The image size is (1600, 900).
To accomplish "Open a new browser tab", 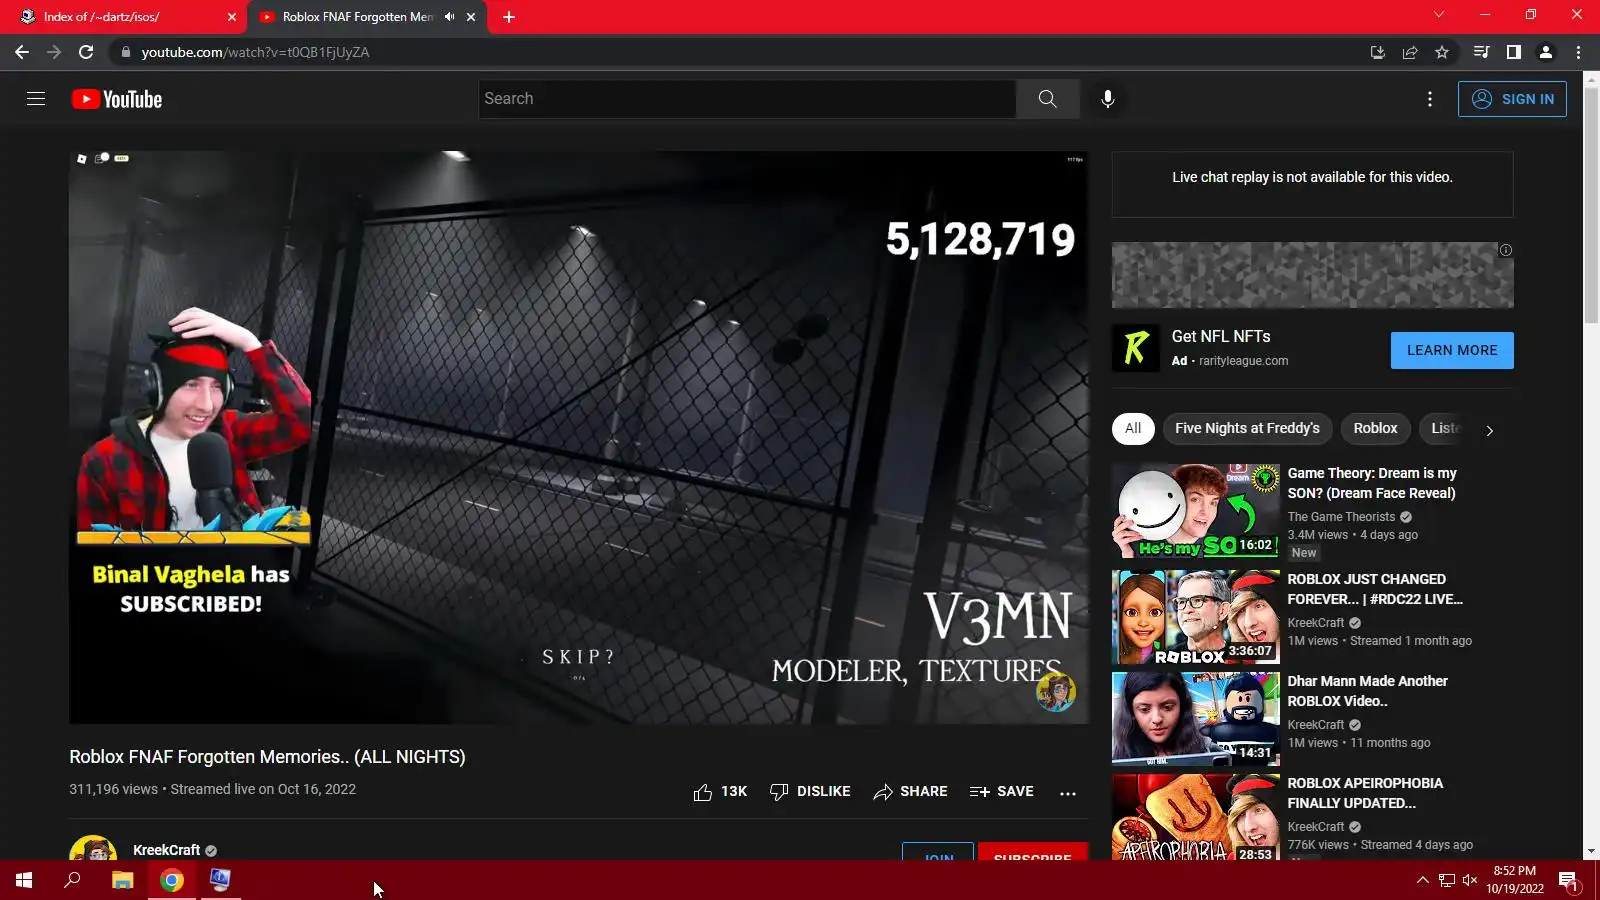I will (508, 17).
